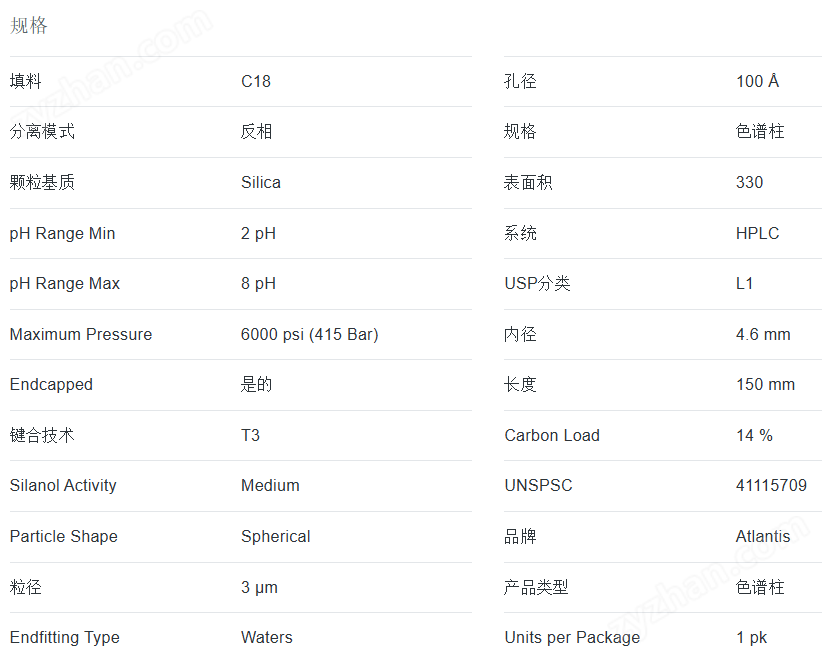822x655 pixels.
Task: Click the 41115709 value
Action: 771,485
